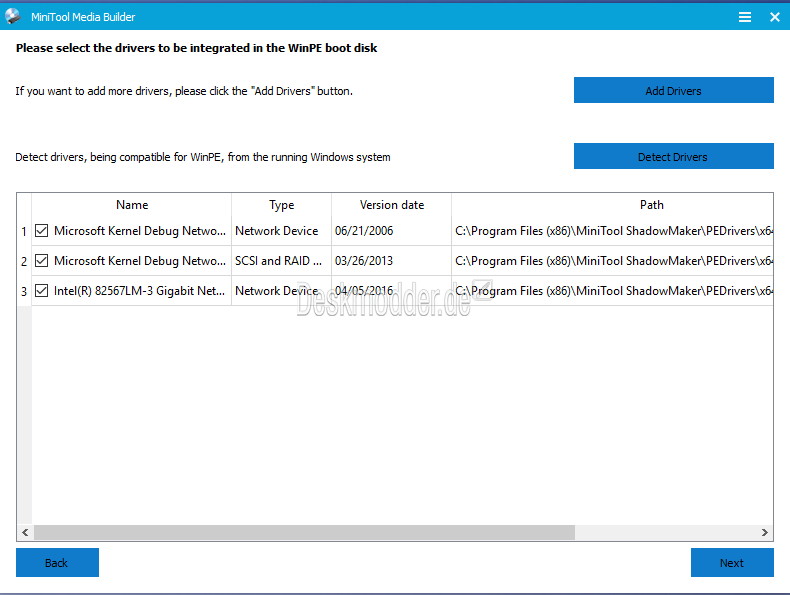Sort by the Version date column header
790x595 pixels.
[x=391, y=205]
